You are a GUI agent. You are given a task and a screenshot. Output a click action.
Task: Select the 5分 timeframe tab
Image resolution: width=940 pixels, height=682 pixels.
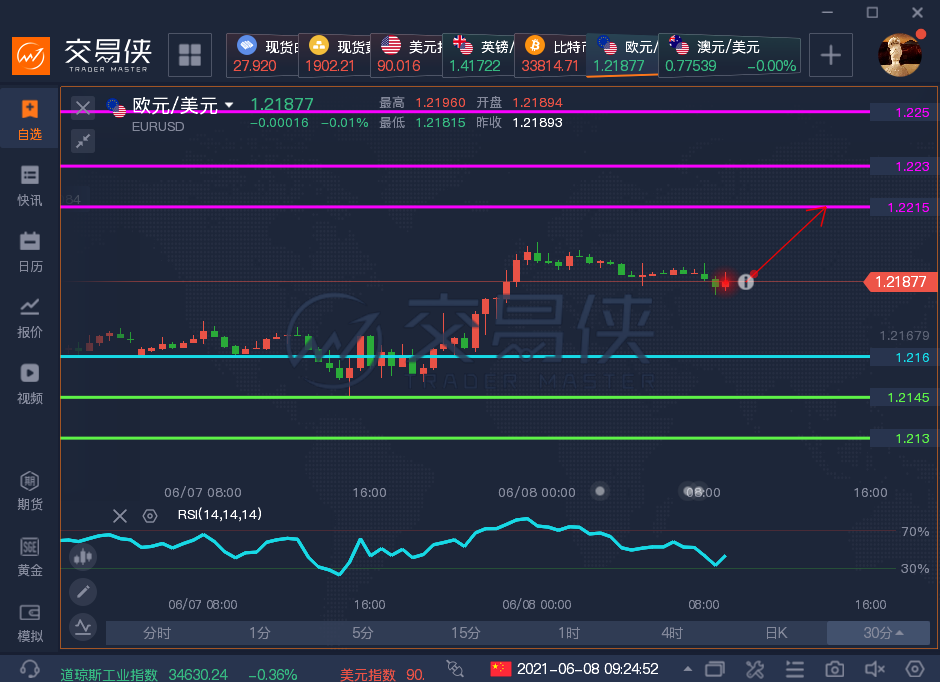click(363, 633)
